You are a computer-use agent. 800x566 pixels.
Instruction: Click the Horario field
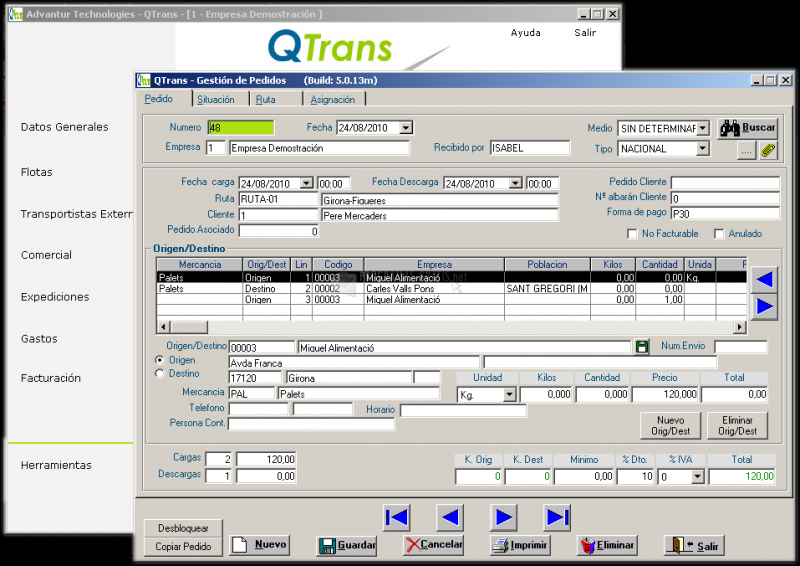pos(463,410)
